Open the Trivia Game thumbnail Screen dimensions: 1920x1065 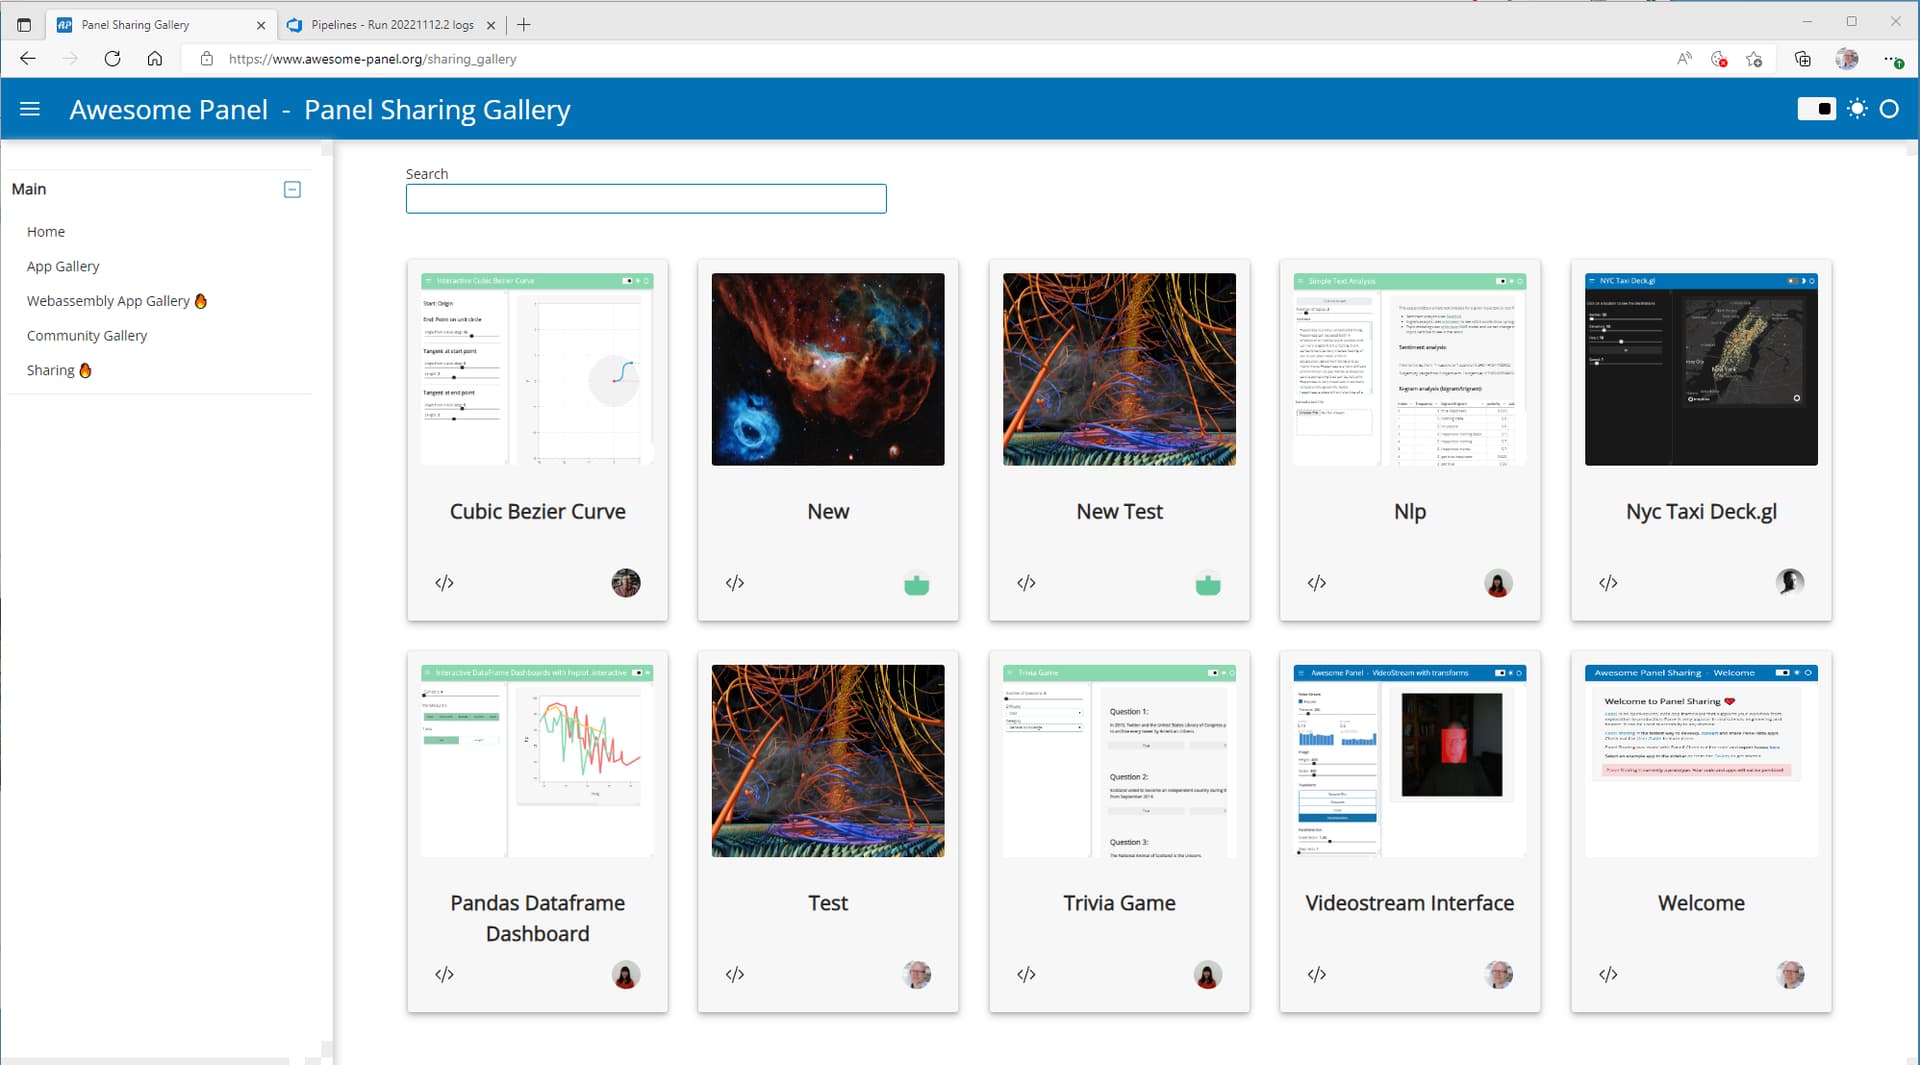1119,761
